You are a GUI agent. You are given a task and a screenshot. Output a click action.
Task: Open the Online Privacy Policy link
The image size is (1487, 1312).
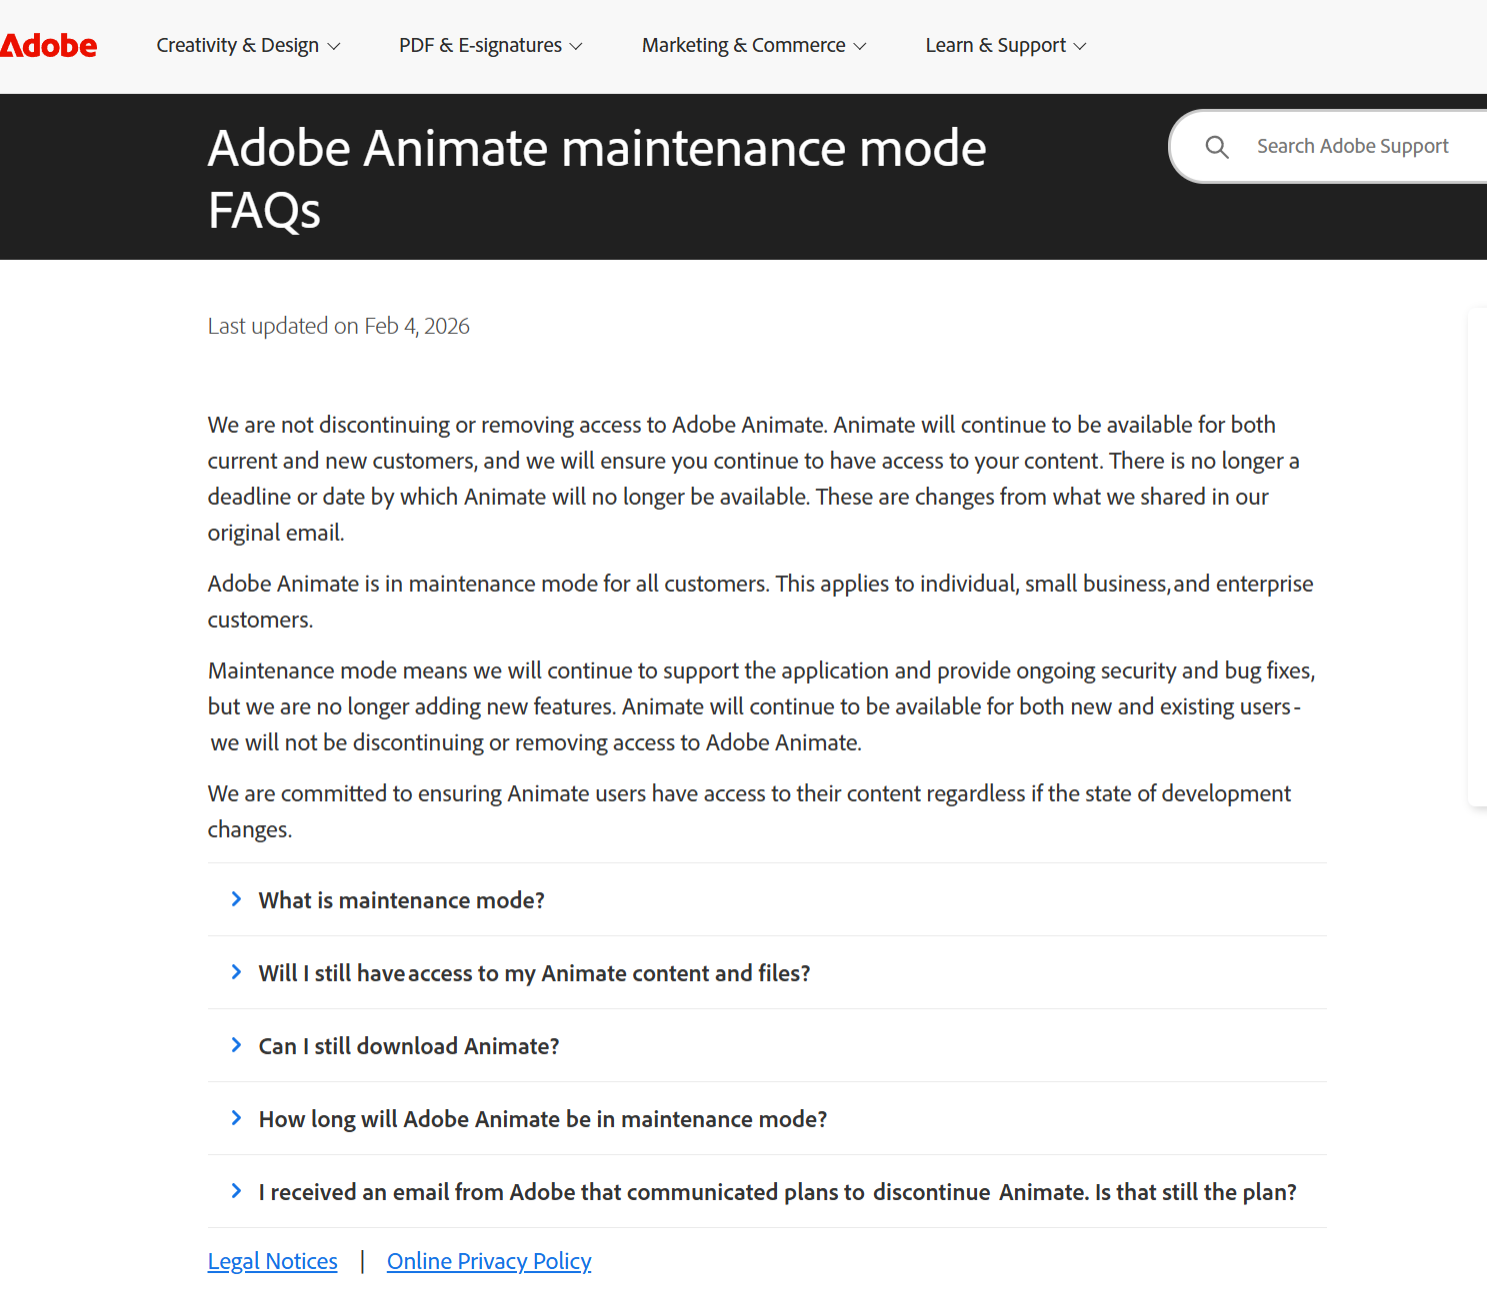(489, 1261)
